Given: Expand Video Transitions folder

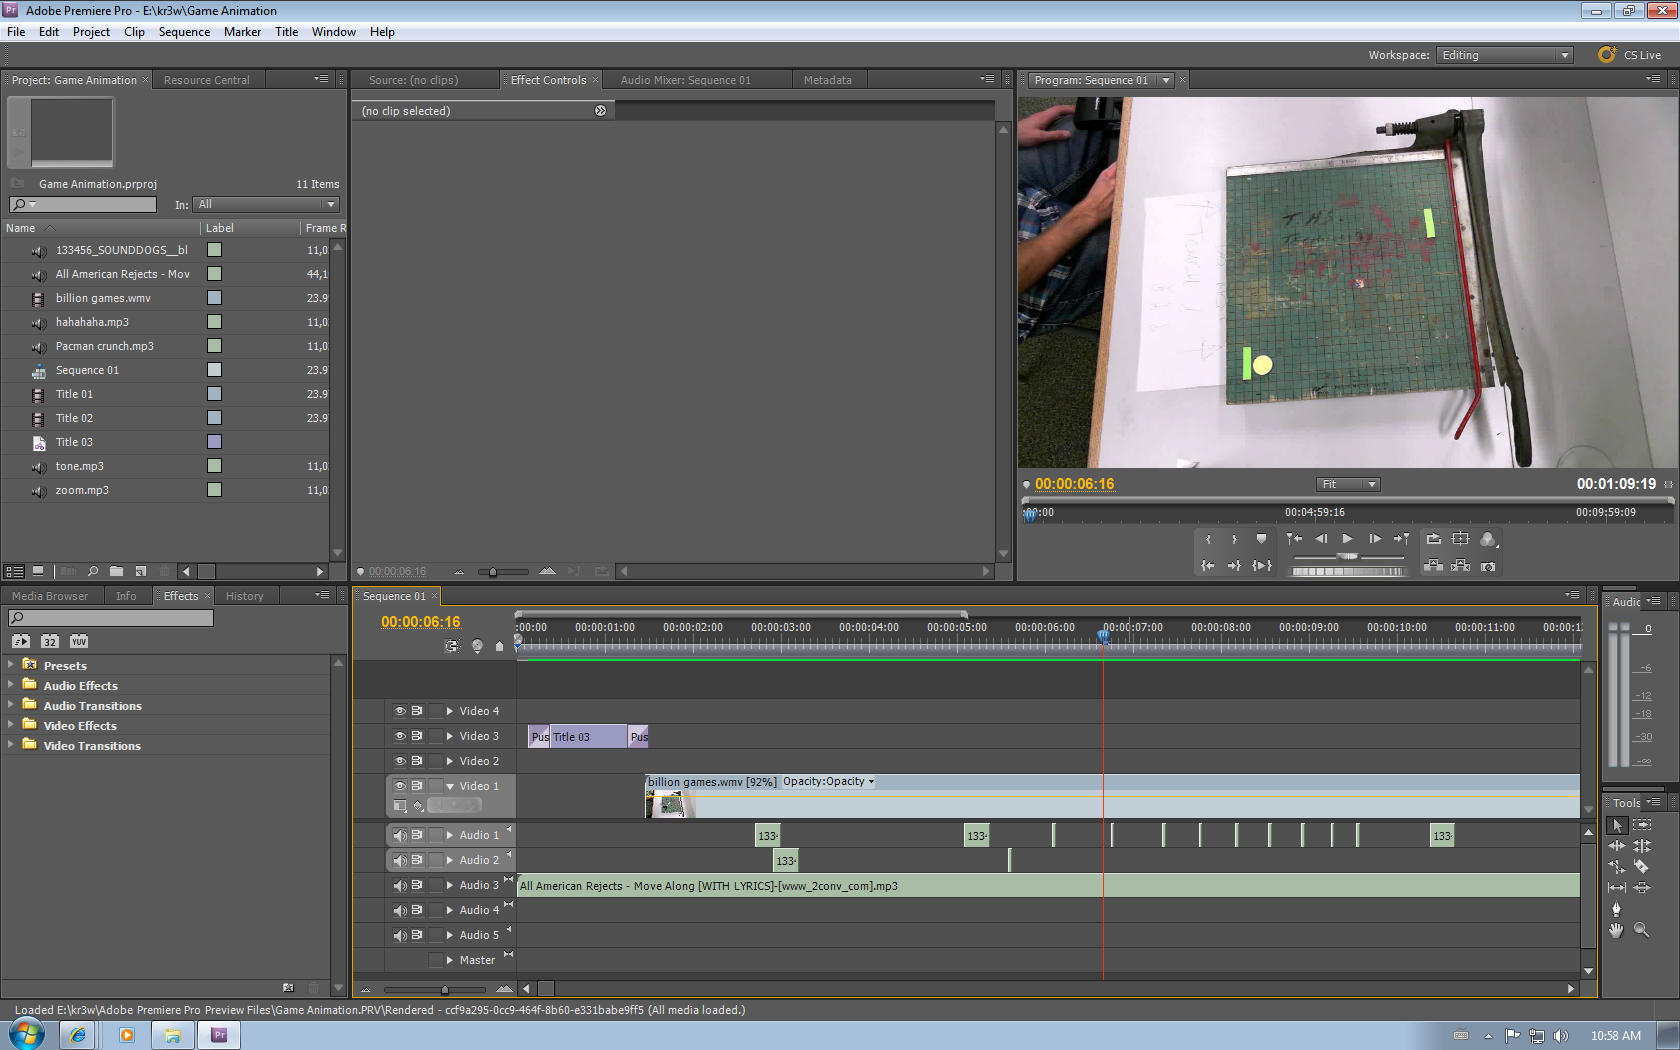Looking at the screenshot, I should [x=11, y=744].
